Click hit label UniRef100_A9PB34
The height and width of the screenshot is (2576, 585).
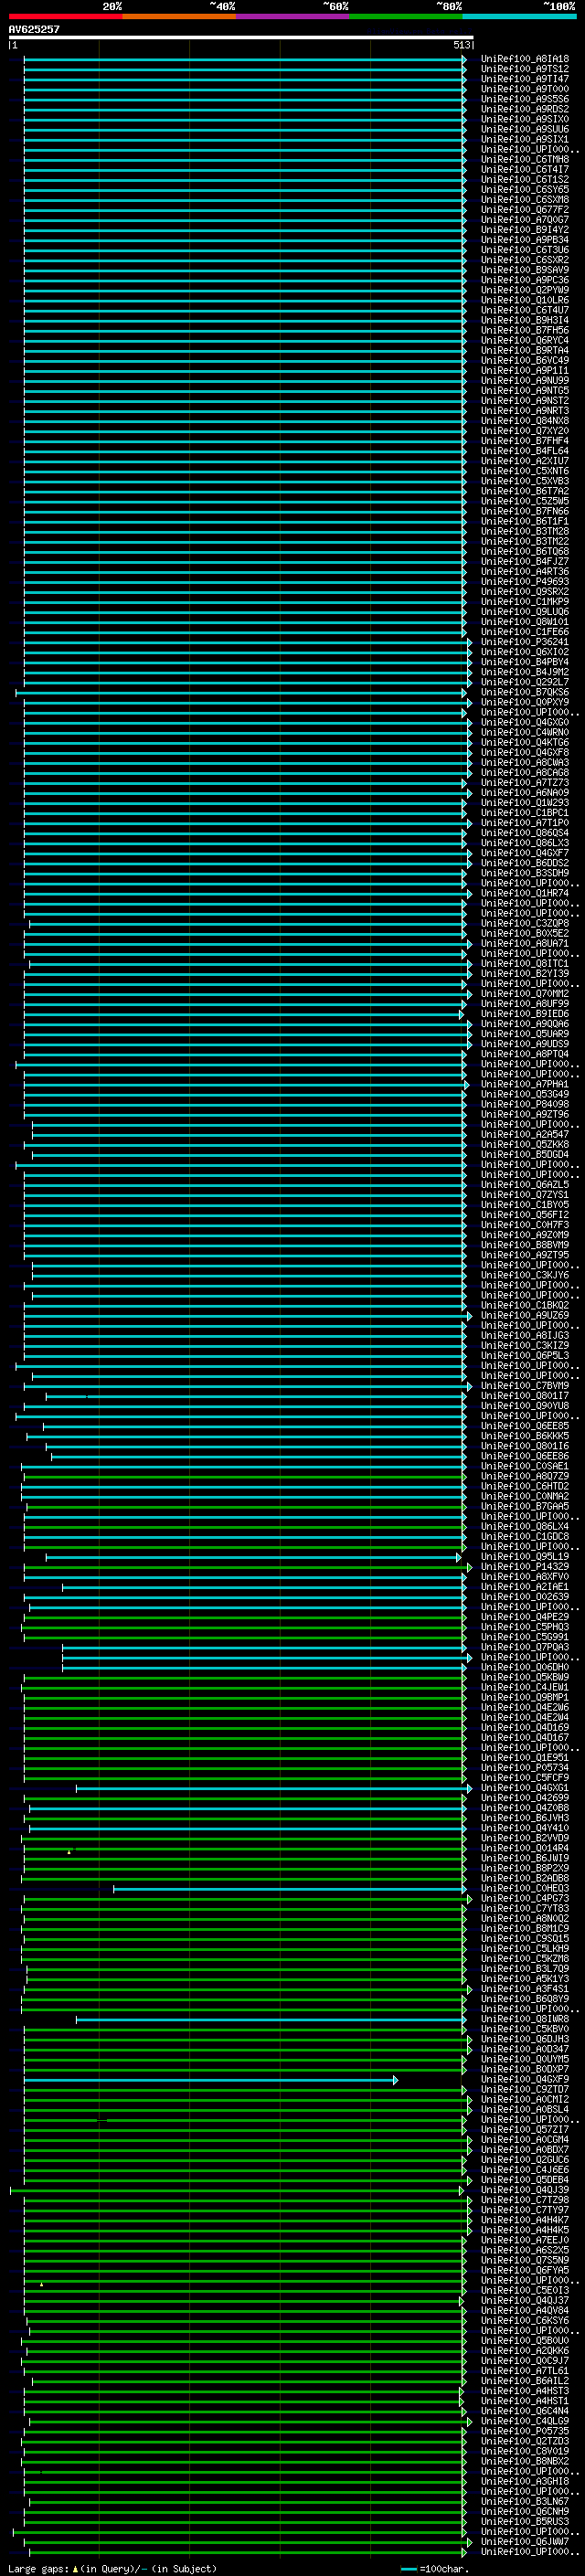pos(525,240)
